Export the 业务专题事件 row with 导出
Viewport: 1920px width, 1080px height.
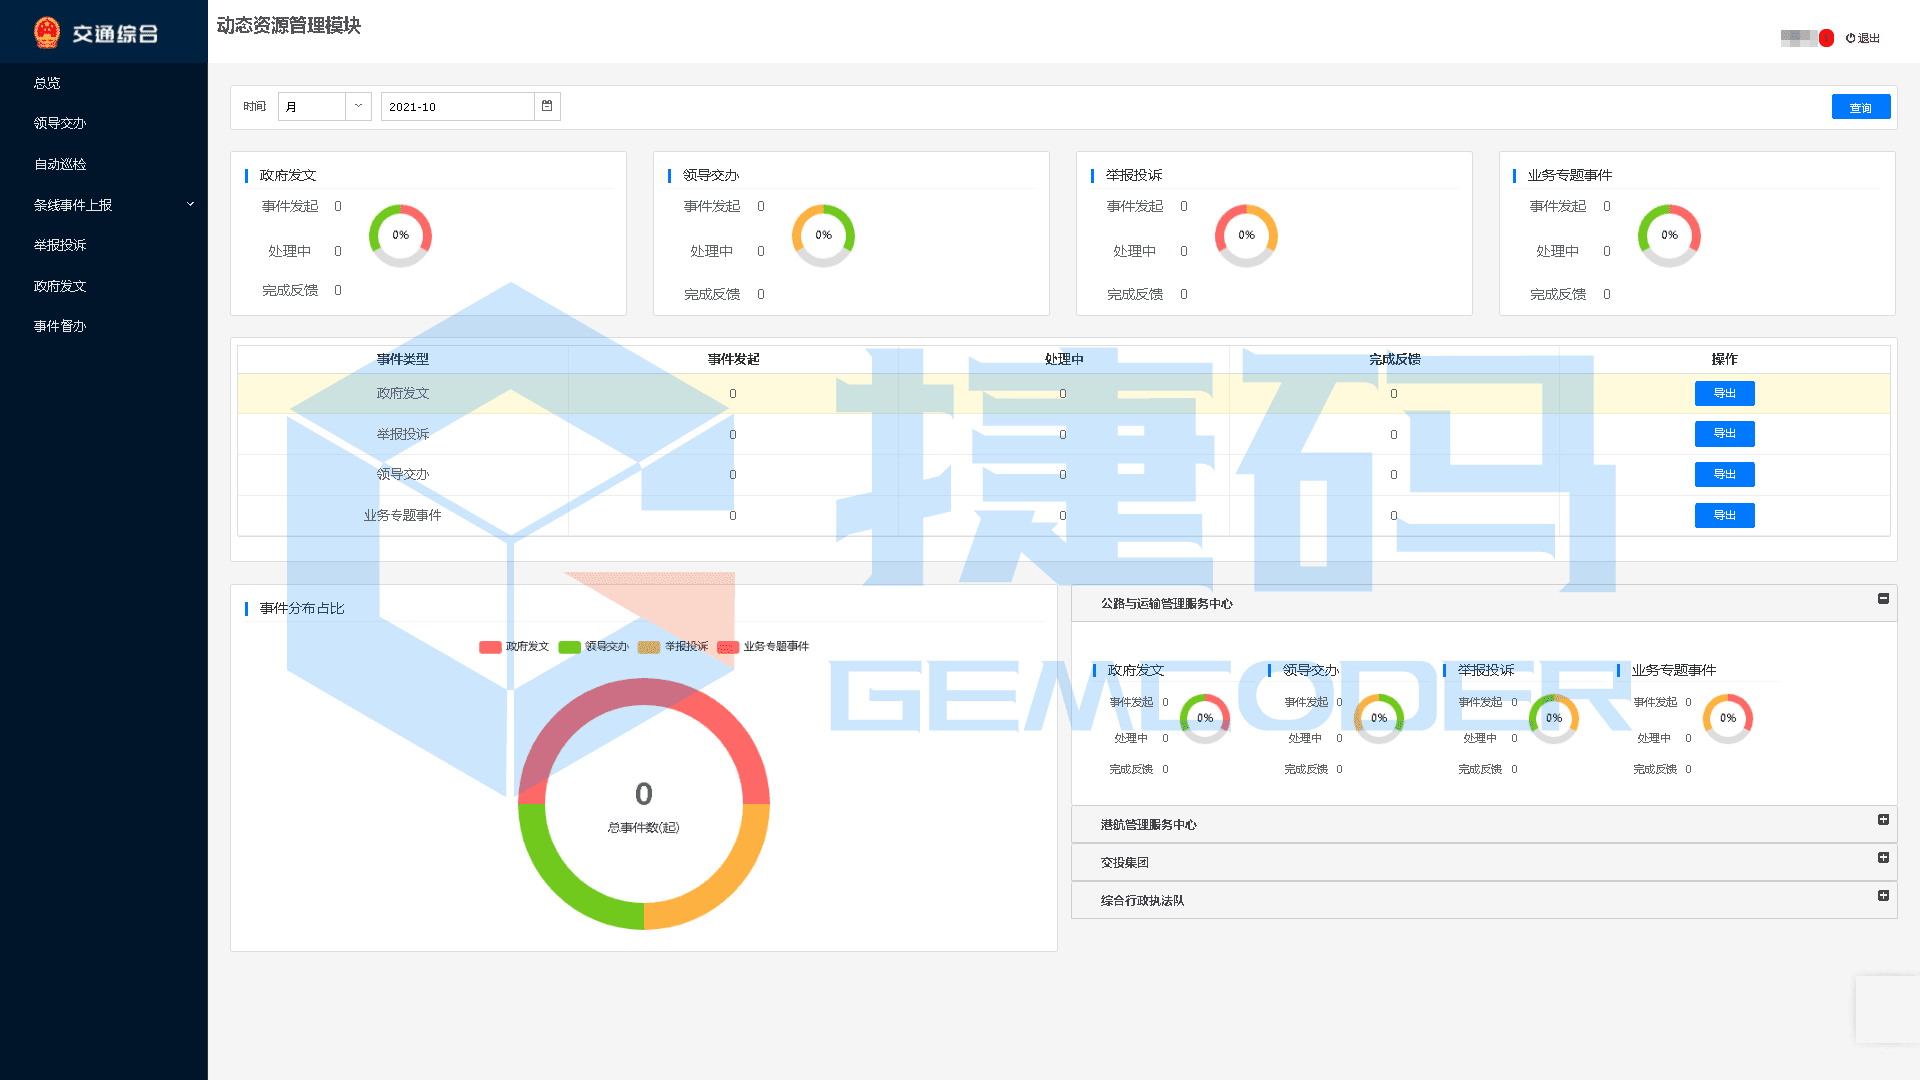pos(1724,515)
